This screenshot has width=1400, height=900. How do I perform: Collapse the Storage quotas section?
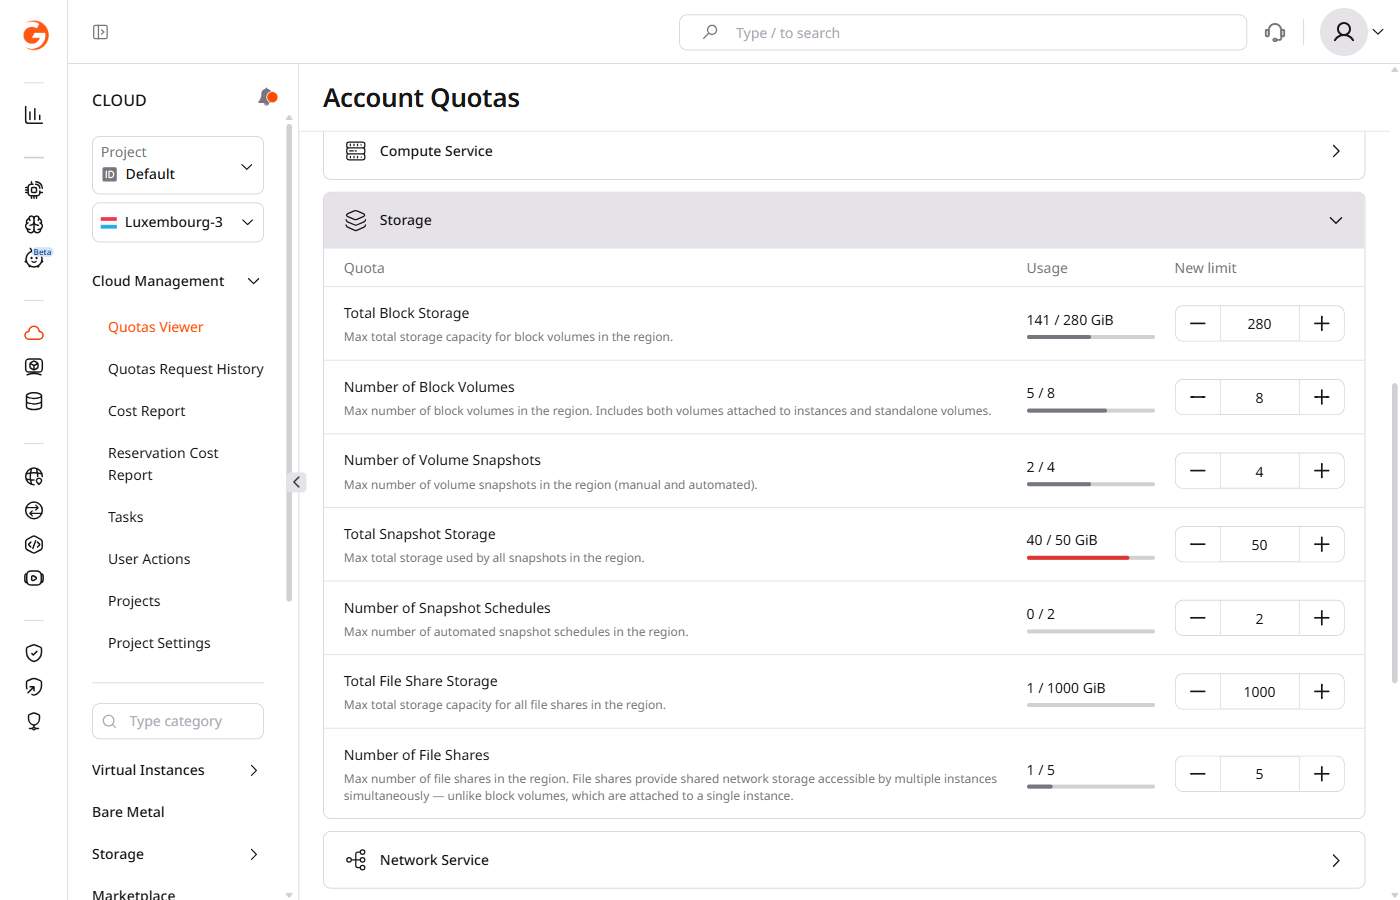pyautogui.click(x=1336, y=220)
